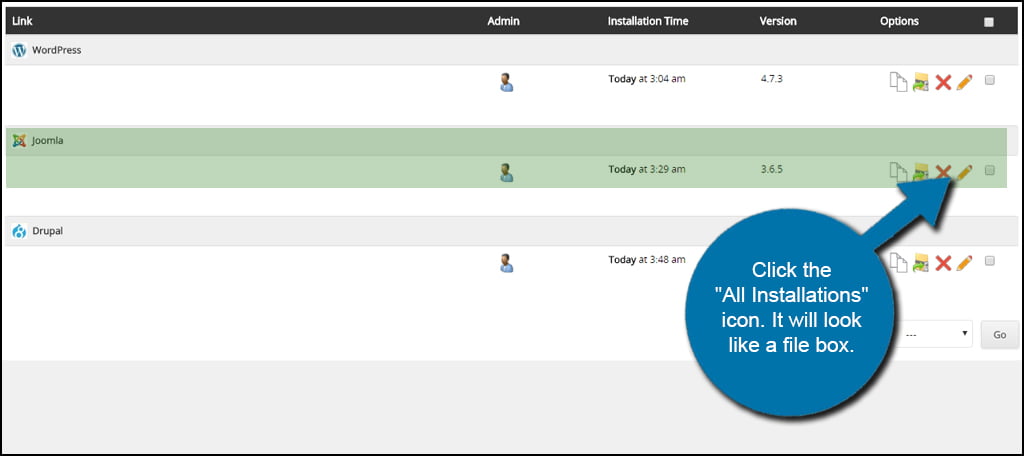Click the Link column header
The width and height of the screenshot is (1024, 456).
[22, 21]
